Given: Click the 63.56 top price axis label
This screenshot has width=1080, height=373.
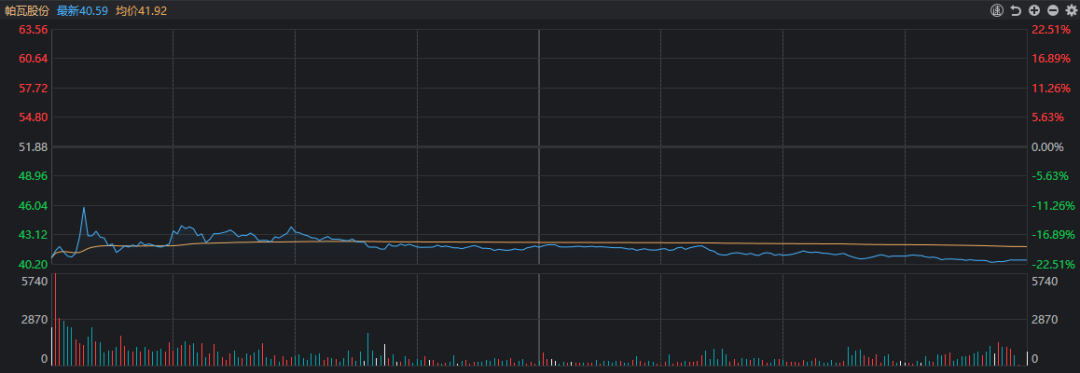Looking at the screenshot, I should tap(33, 30).
